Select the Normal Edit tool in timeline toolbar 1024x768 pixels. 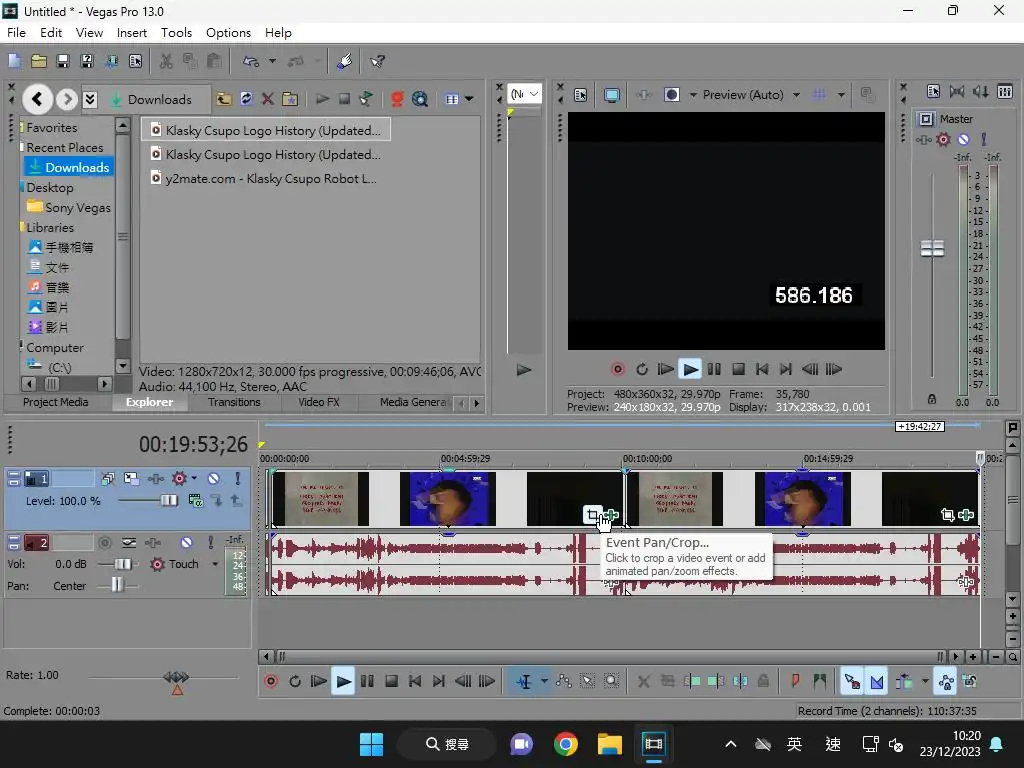point(524,682)
